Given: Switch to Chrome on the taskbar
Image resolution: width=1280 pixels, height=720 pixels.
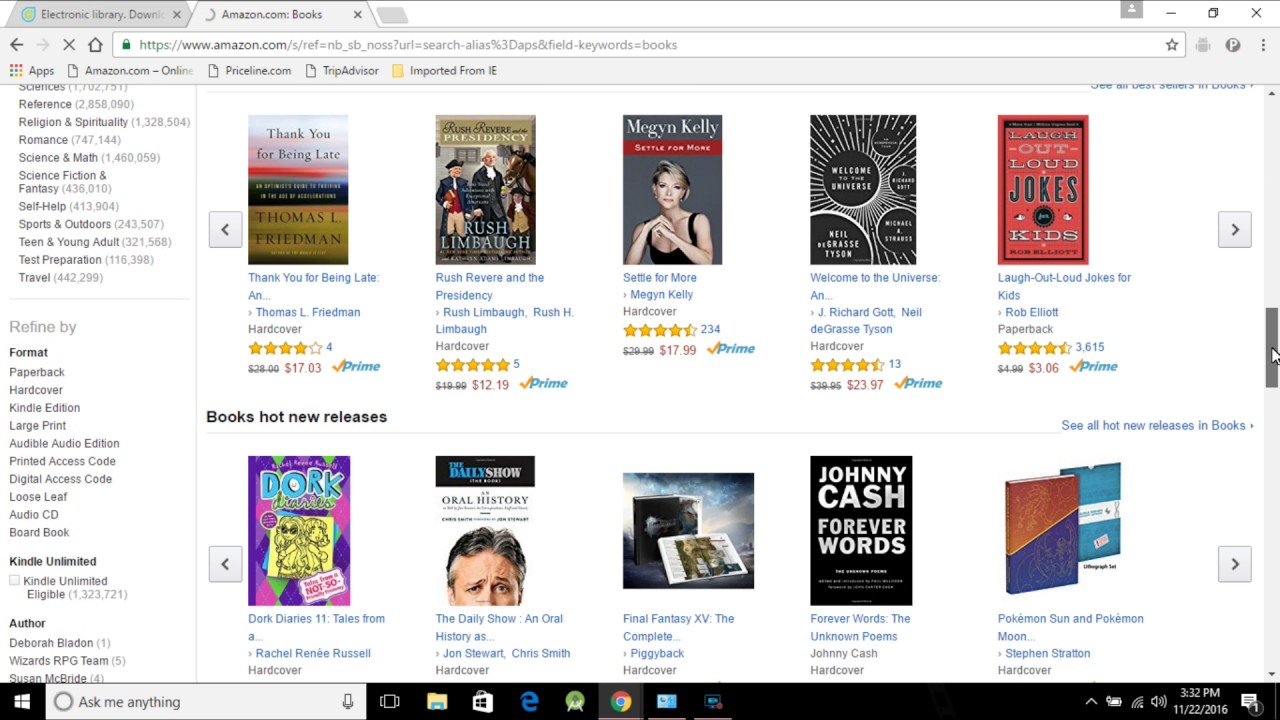Looking at the screenshot, I should [621, 702].
